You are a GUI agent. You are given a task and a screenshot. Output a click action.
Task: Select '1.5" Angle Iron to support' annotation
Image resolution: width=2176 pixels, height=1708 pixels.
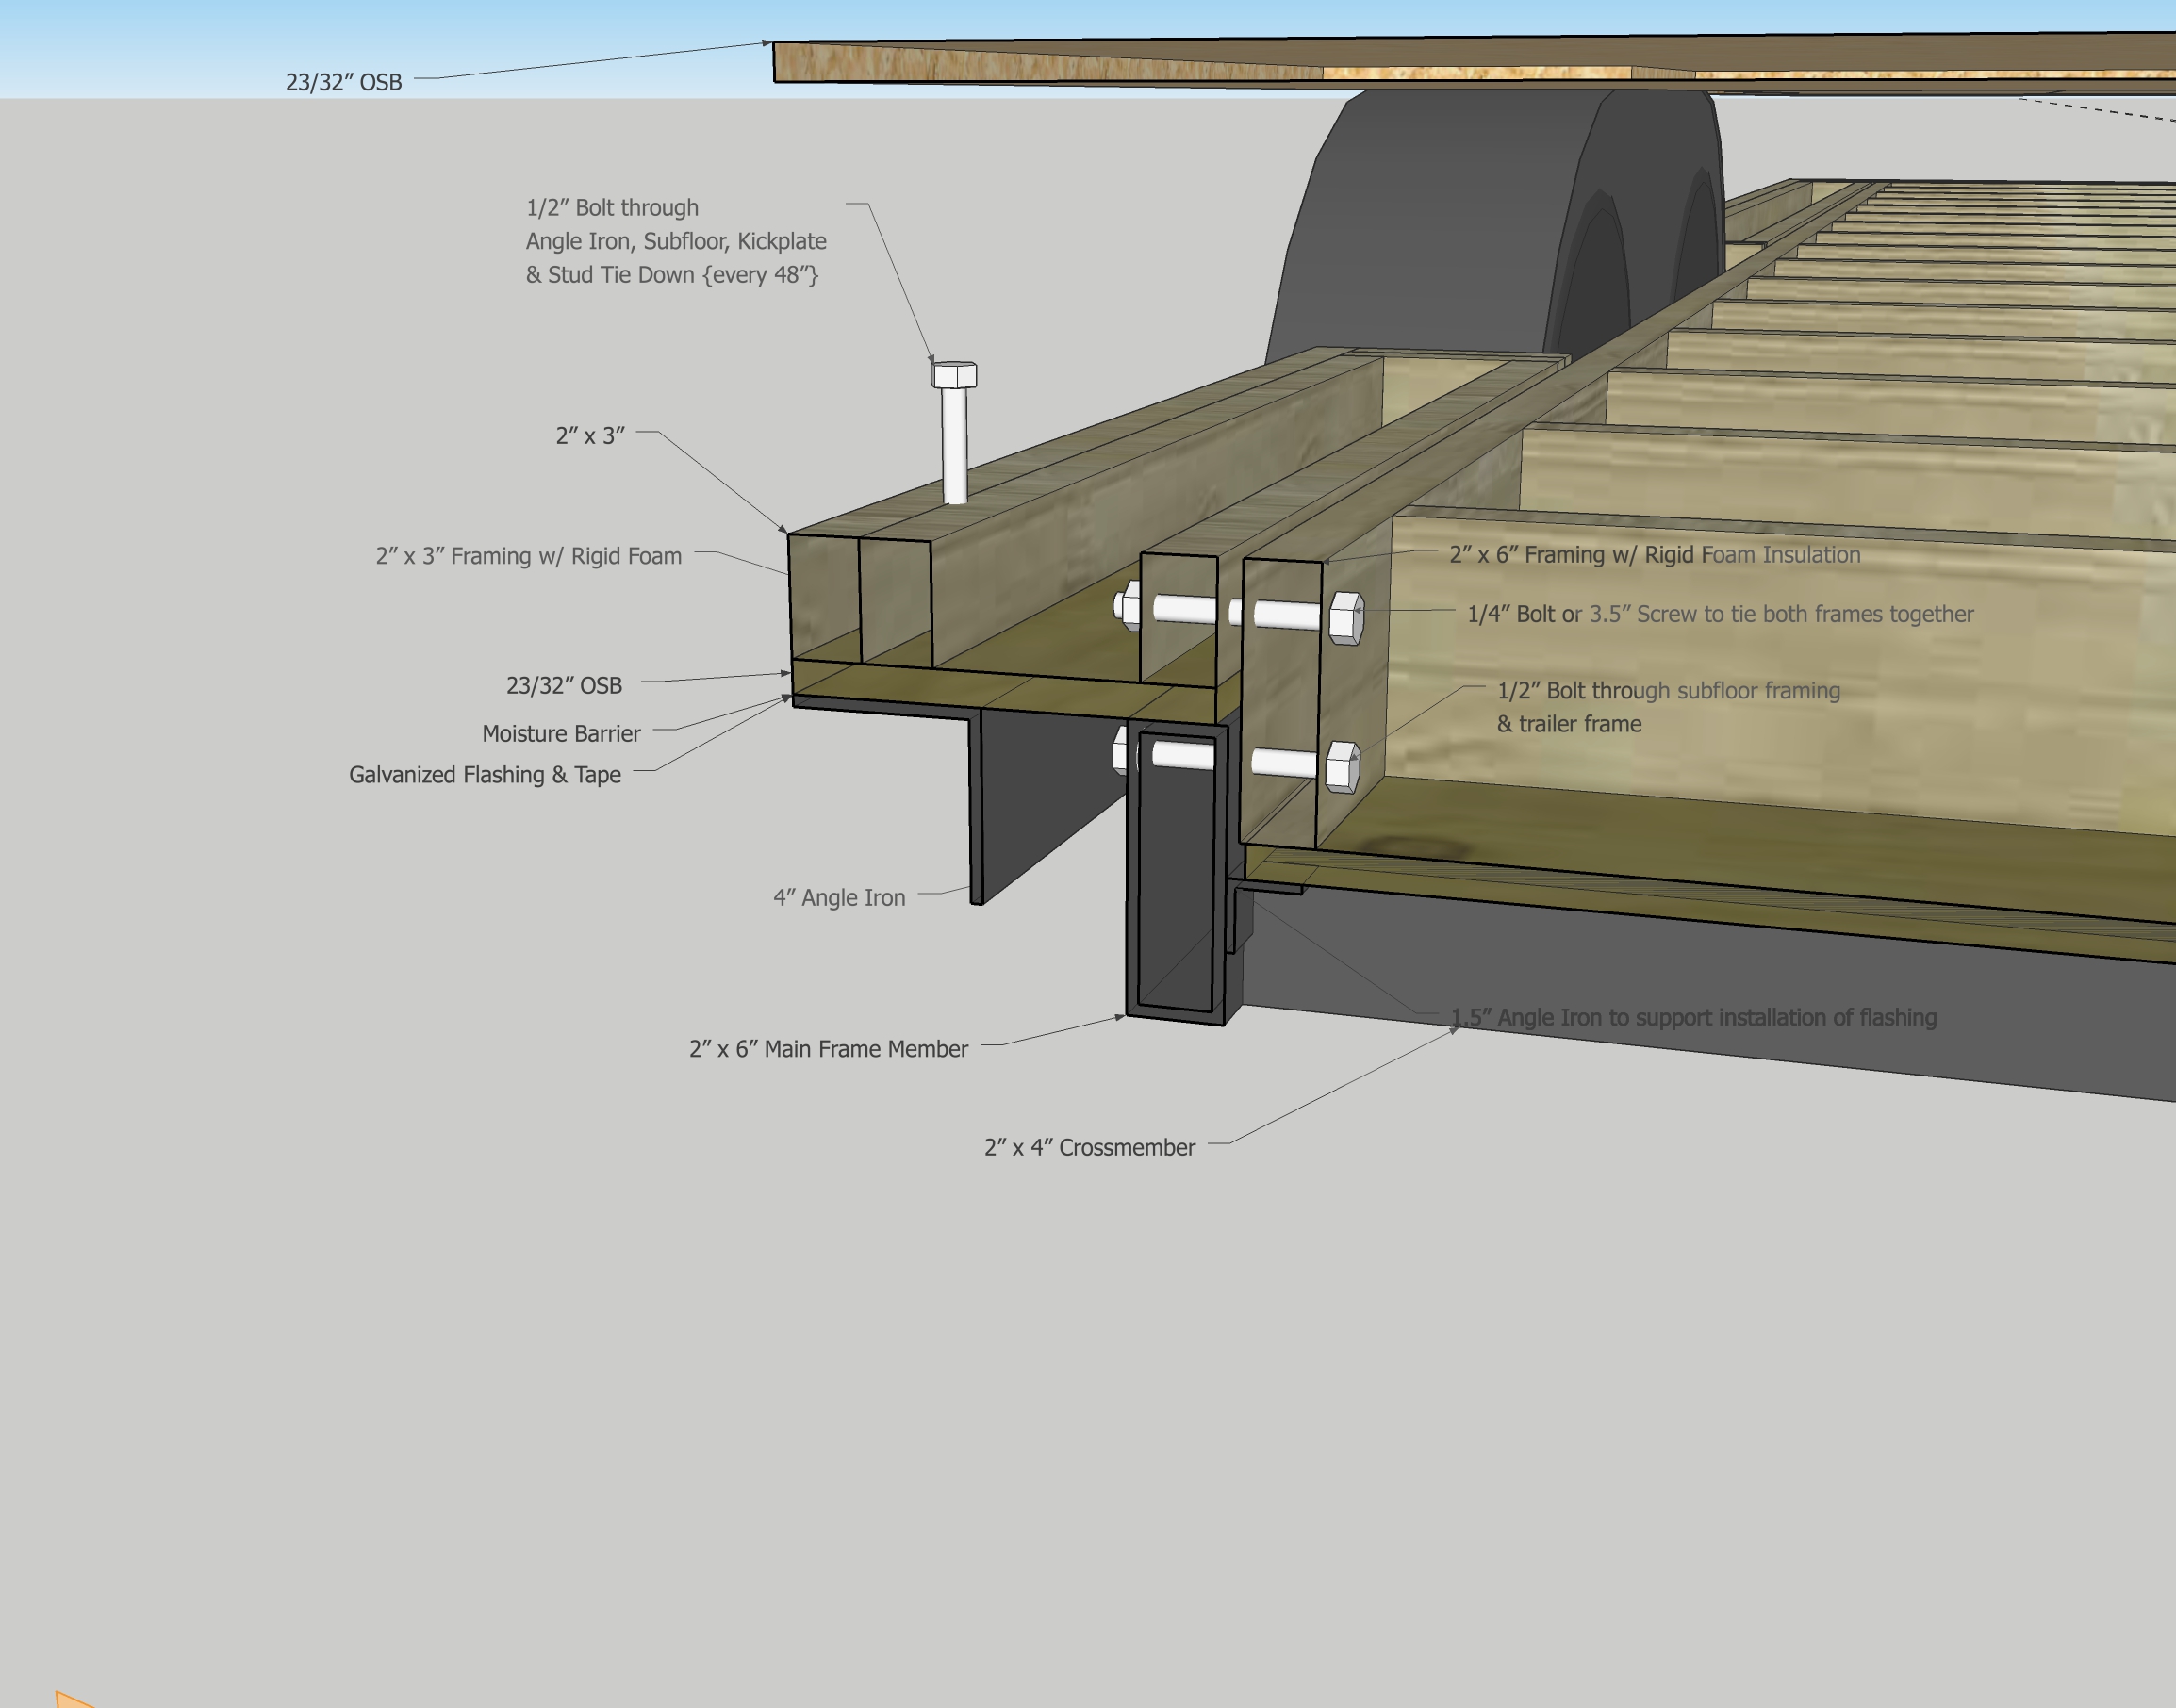1693,1018
